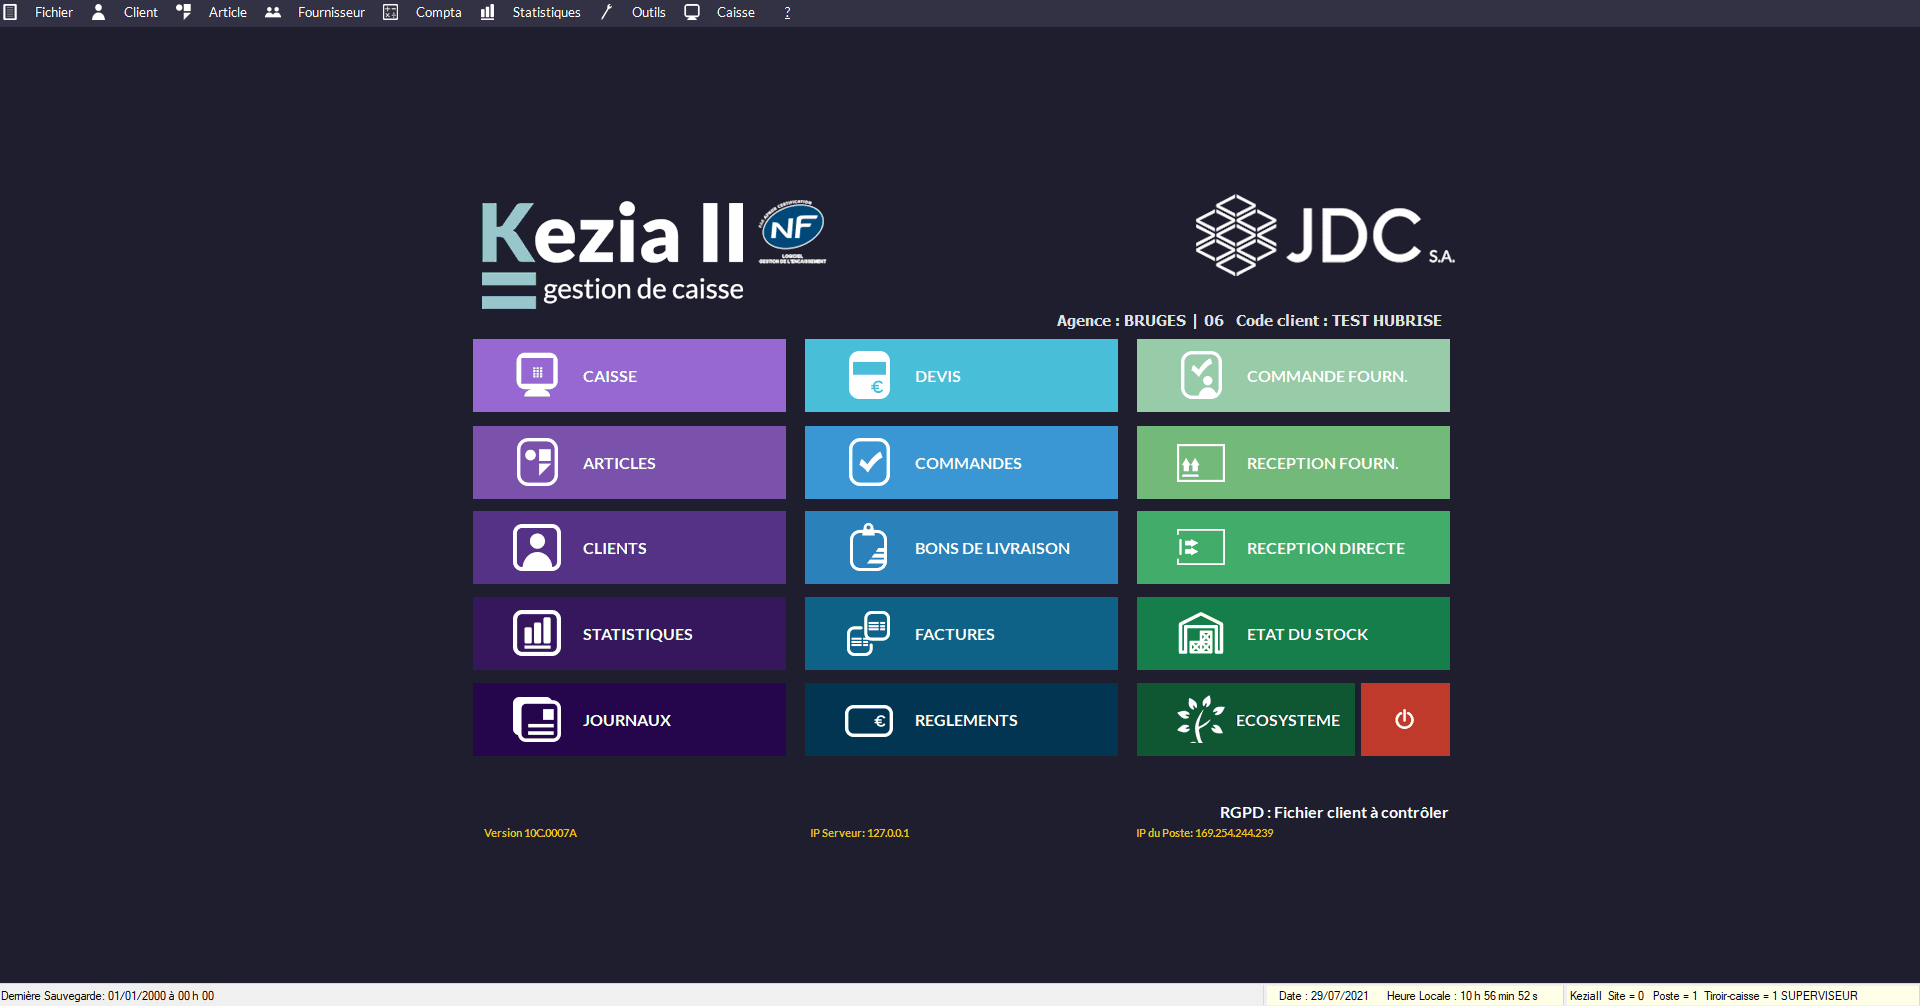
Task: Click the FACTURES documents icon
Action: pos(869,633)
